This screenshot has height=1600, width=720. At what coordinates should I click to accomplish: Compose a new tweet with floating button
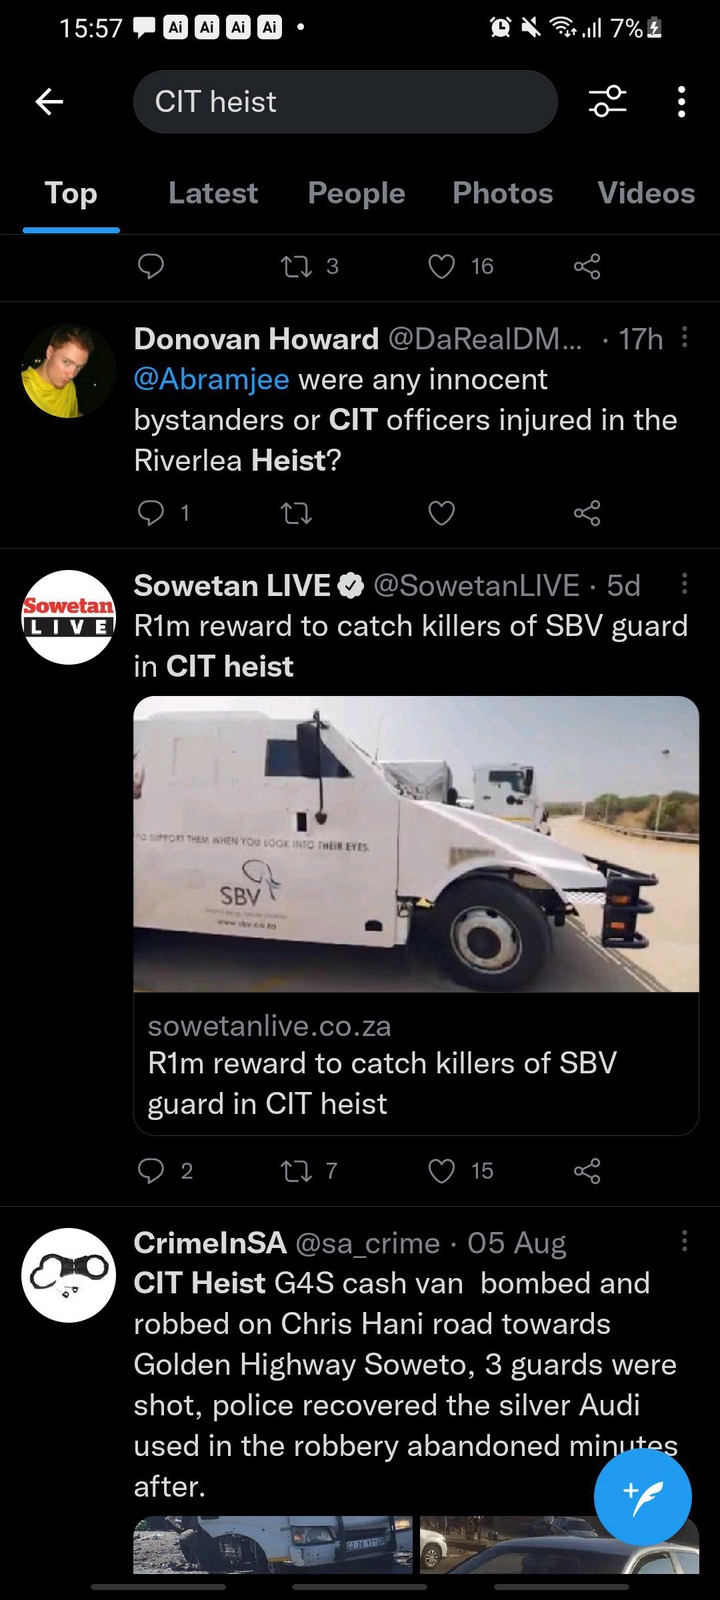coord(642,1497)
